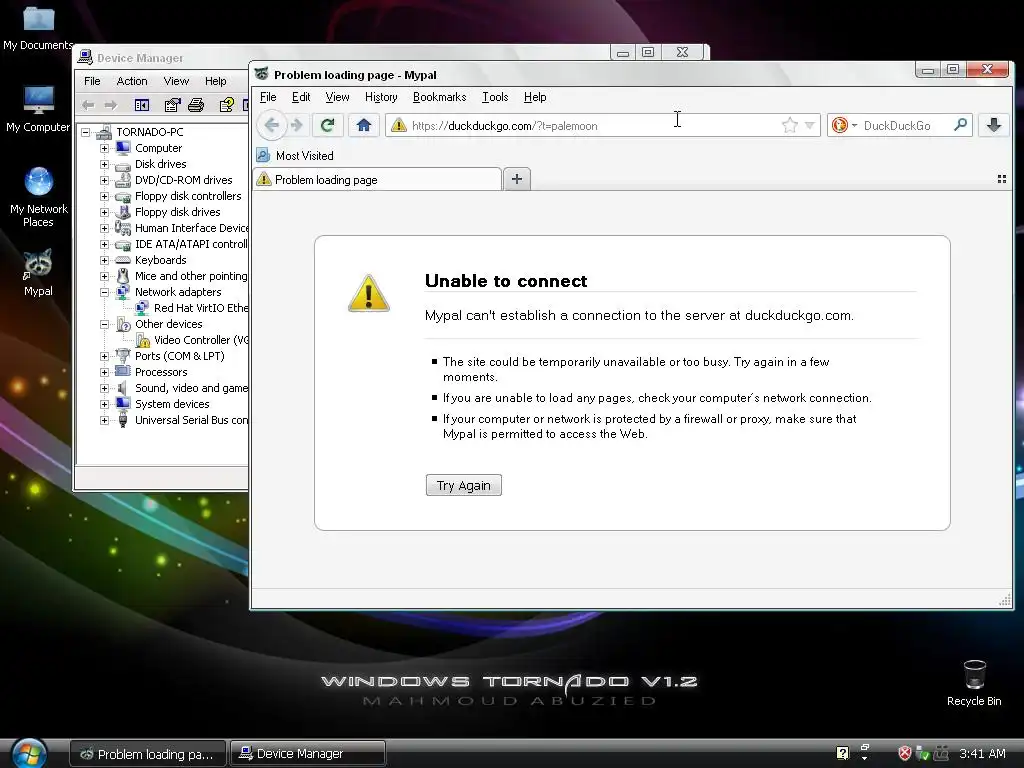
Task: Switch to Device Manager taskbar button
Action: (308, 753)
